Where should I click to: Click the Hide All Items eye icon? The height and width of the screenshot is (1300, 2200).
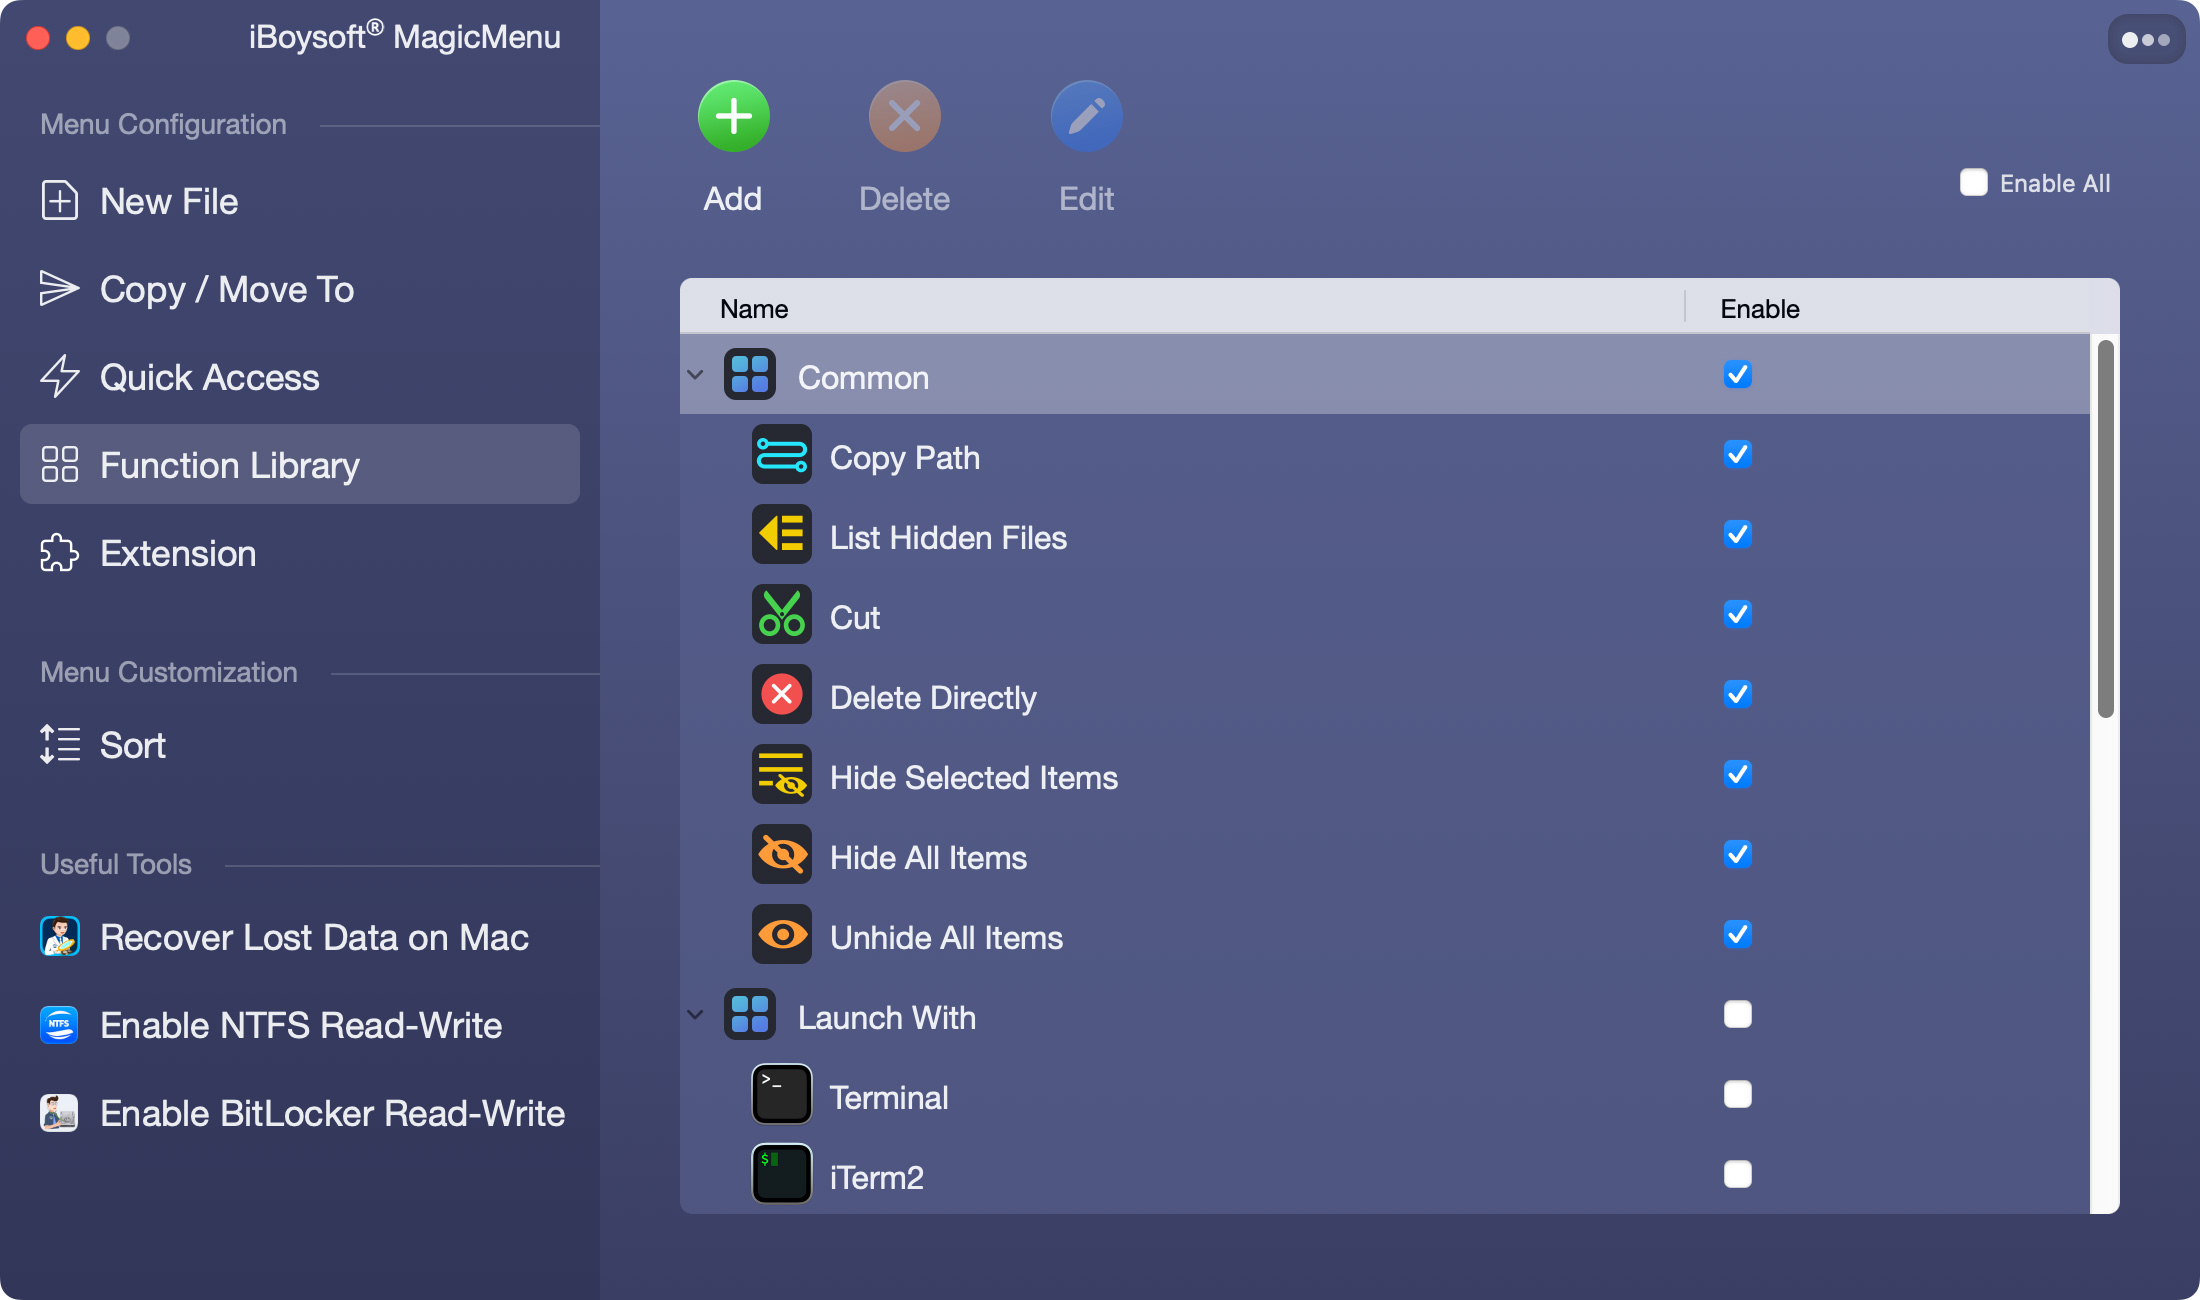coord(781,855)
